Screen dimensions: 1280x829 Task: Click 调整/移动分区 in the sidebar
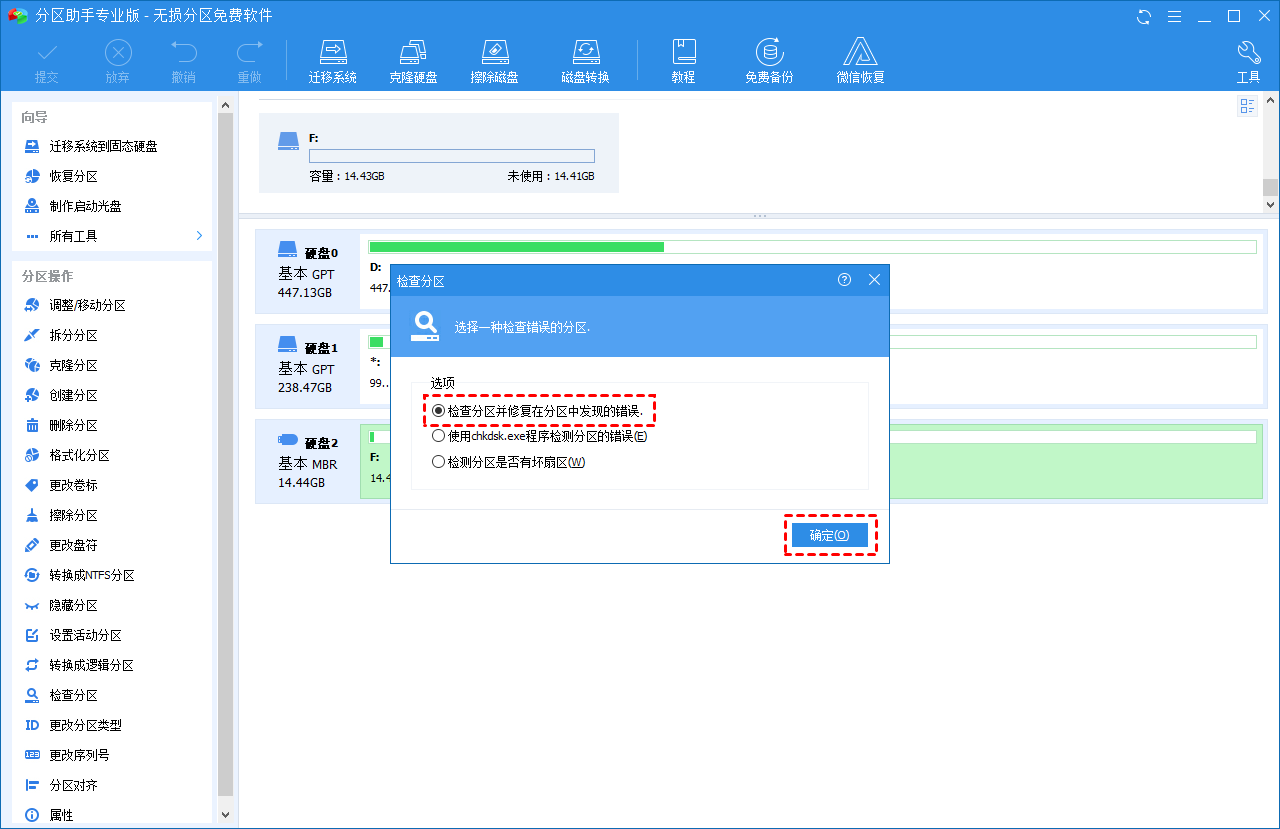click(87, 306)
